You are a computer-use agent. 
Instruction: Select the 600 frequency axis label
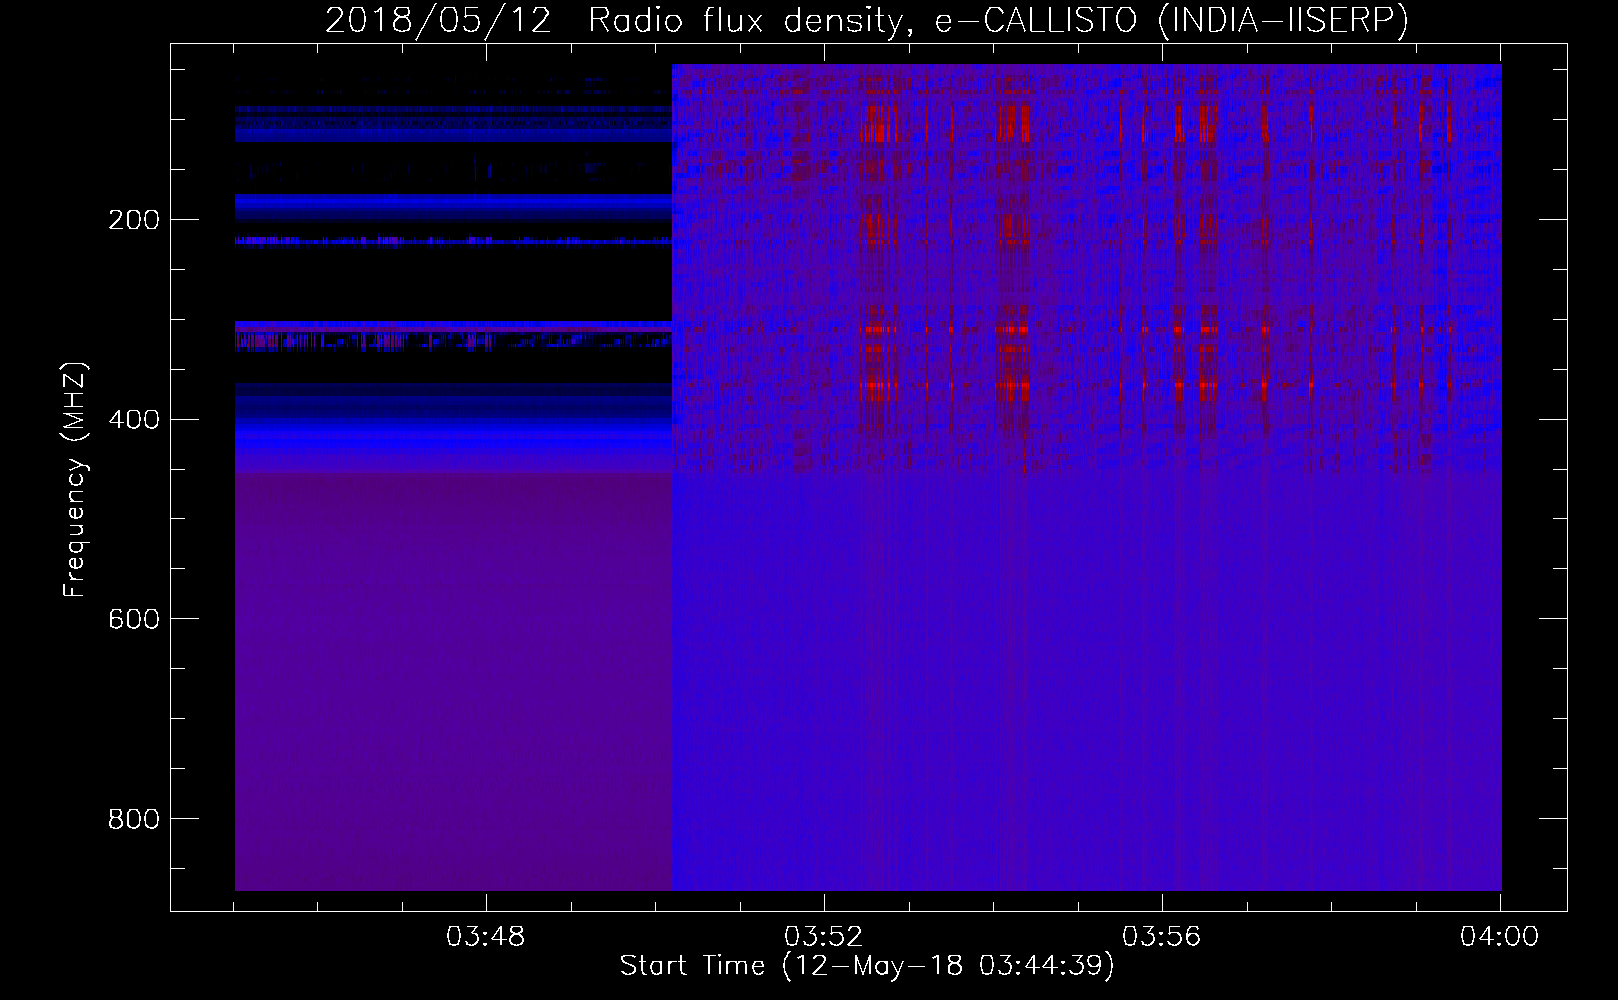click(x=134, y=620)
